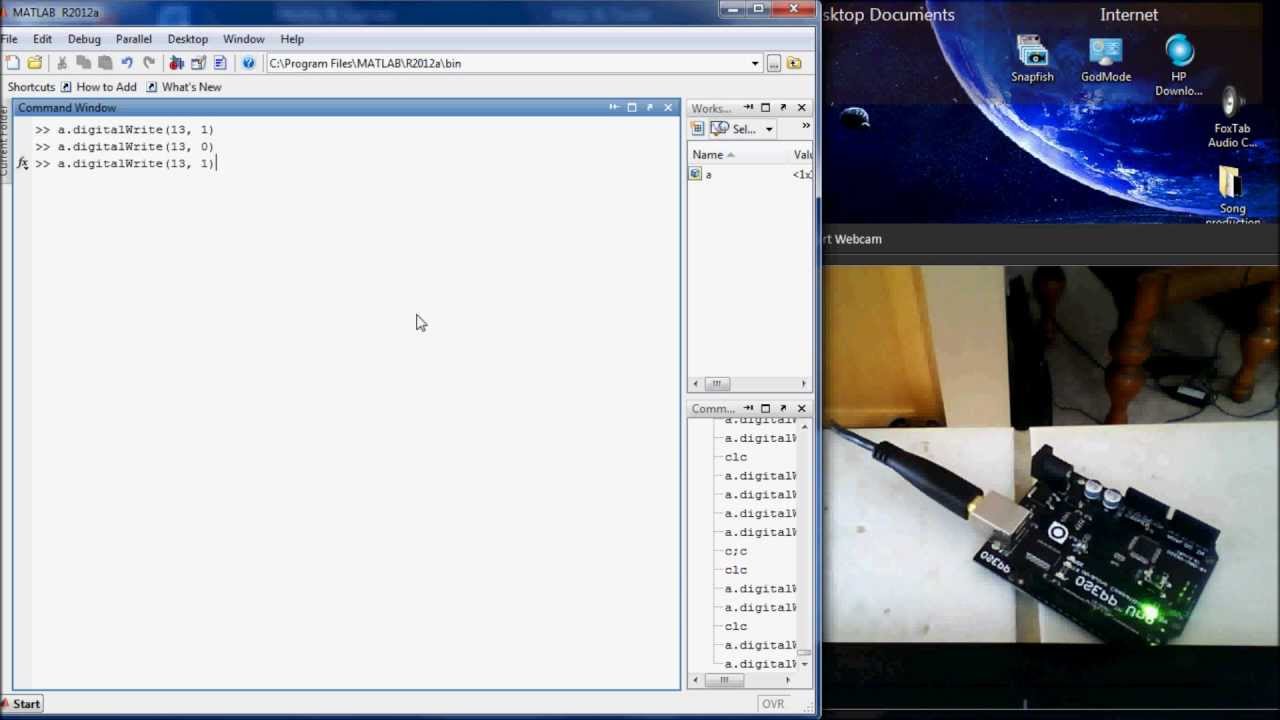Click the Copy toolbar icon
Viewport: 1280px width, 720px height.
[x=84, y=63]
